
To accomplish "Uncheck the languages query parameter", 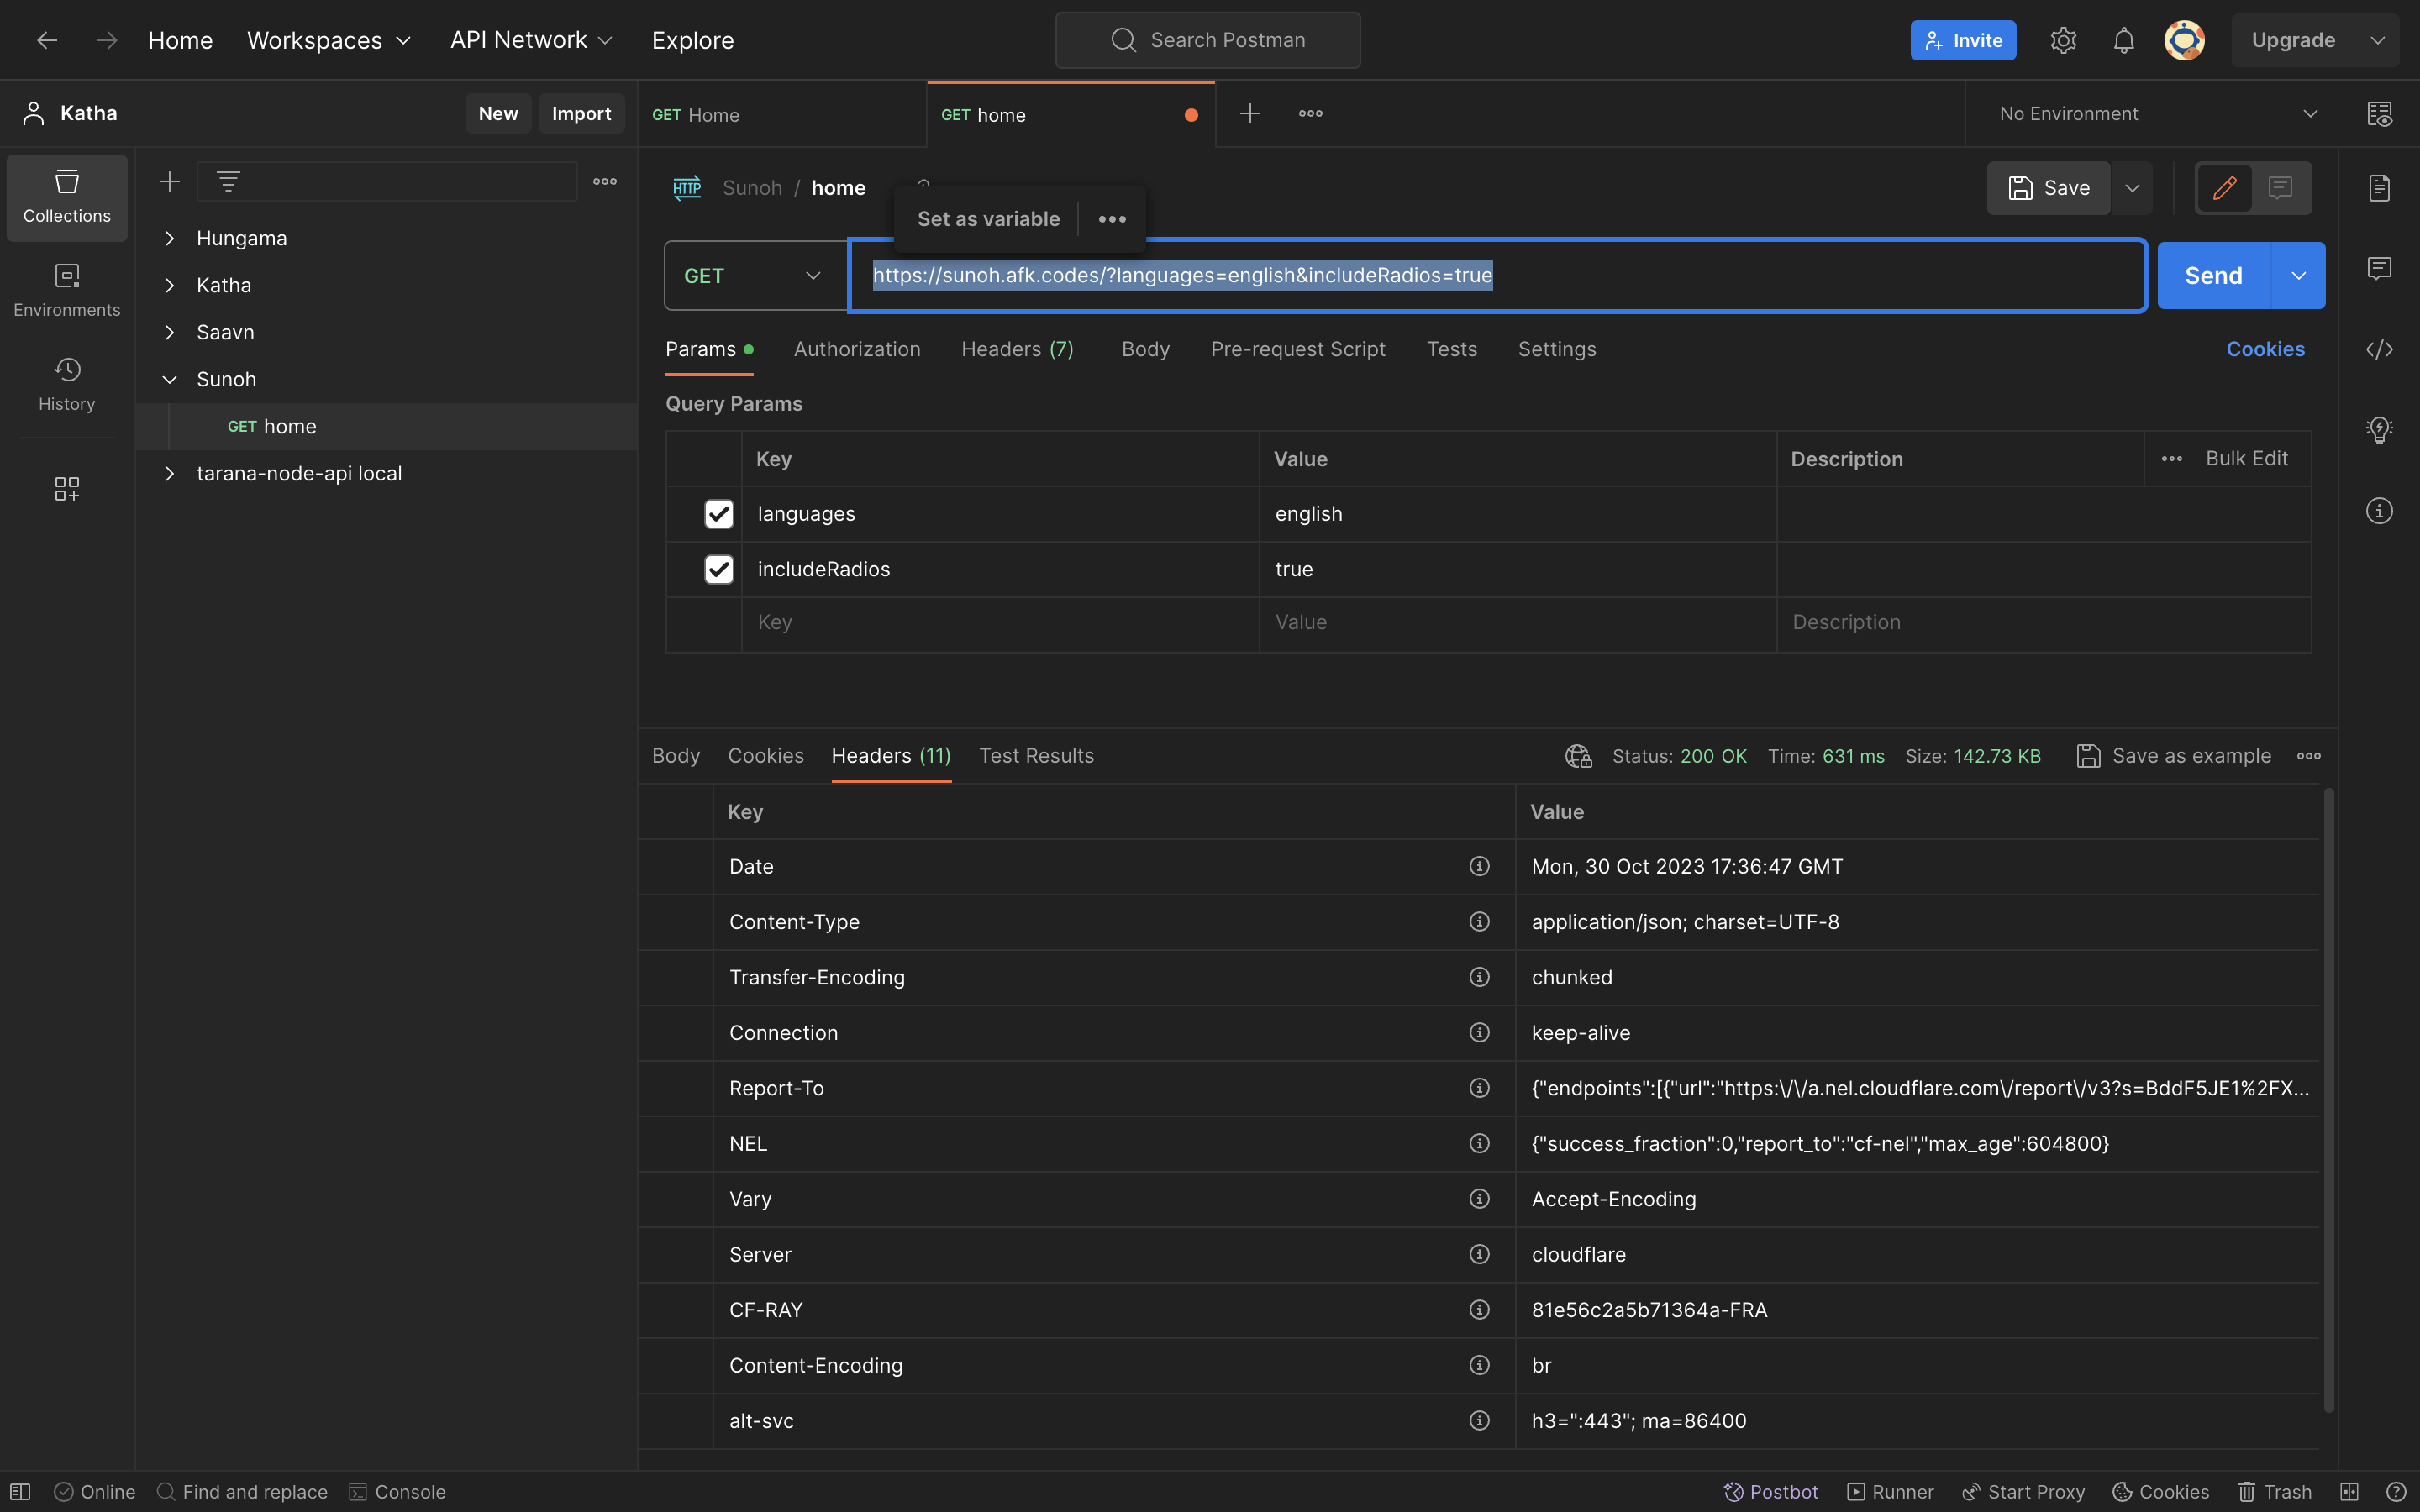I will (718, 514).
